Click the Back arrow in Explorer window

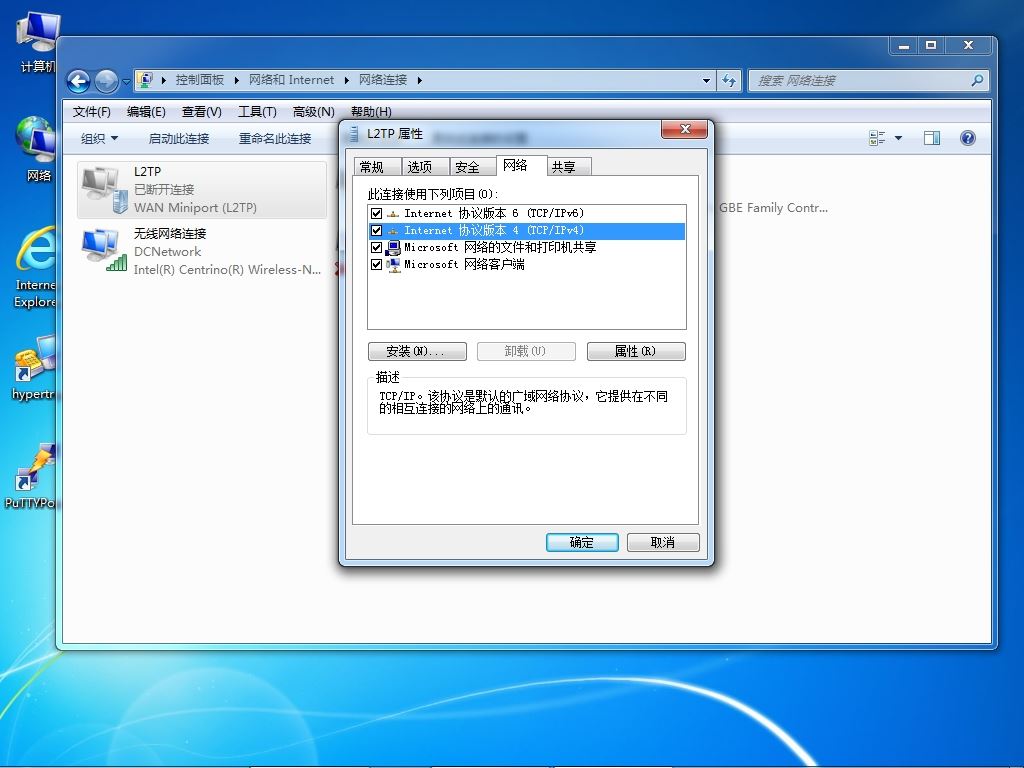78,82
